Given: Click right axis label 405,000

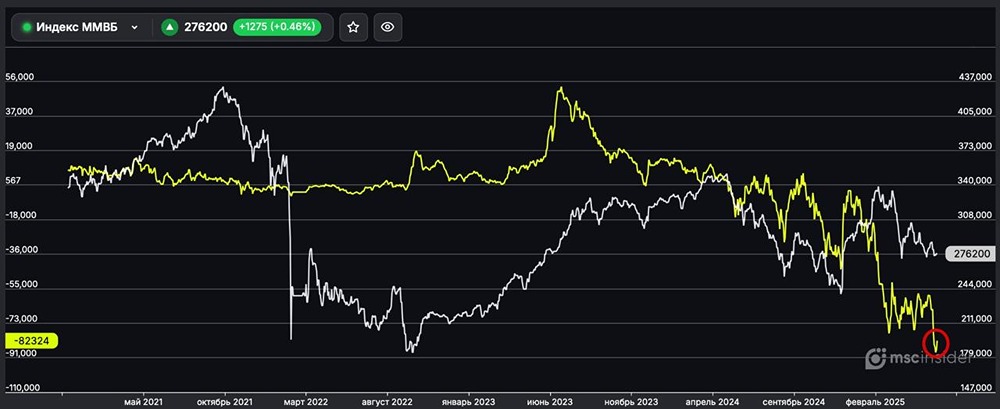Looking at the screenshot, I should pos(974,112).
